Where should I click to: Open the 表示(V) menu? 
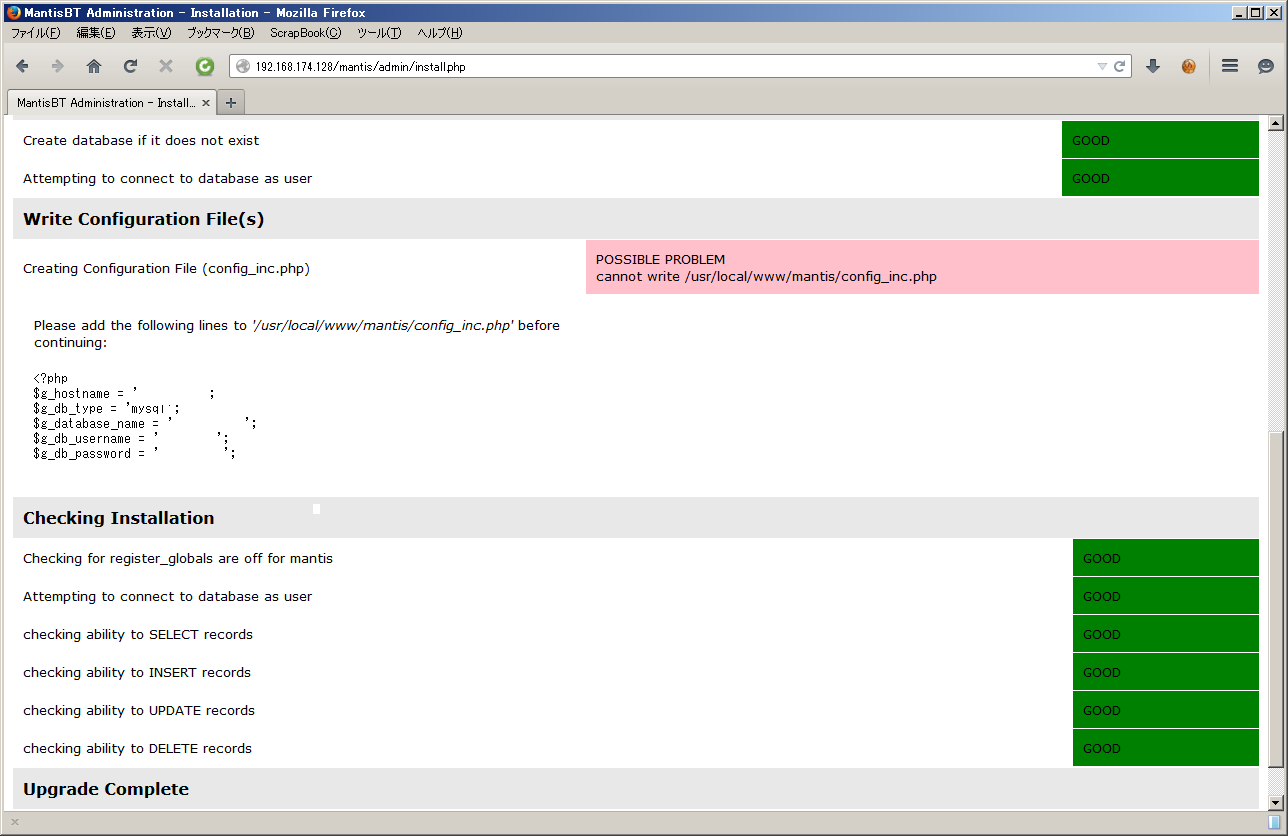151,33
